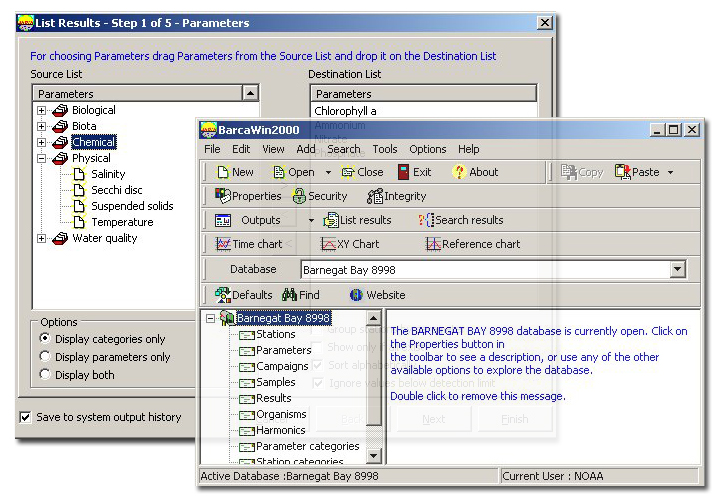The width and height of the screenshot is (720, 500).
Task: Click the Find binoculars icon
Action: coord(290,294)
